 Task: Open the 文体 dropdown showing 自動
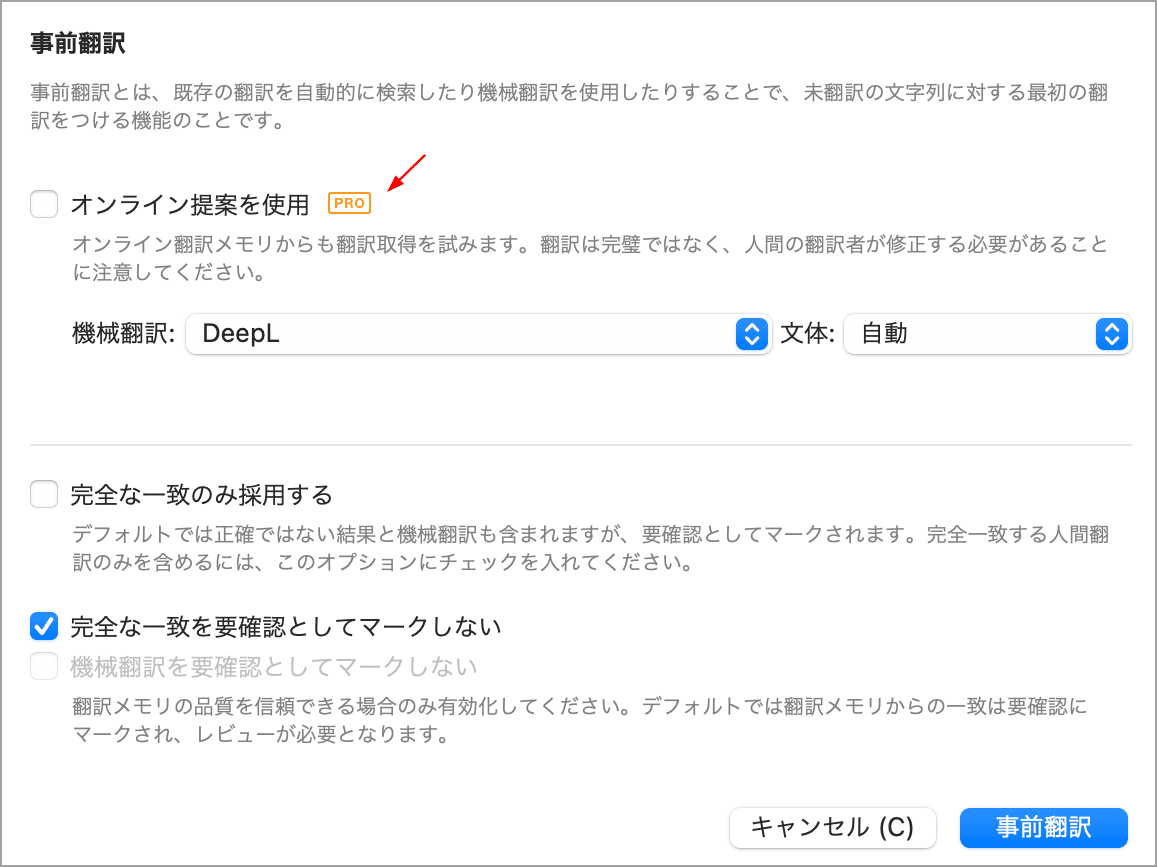970,334
